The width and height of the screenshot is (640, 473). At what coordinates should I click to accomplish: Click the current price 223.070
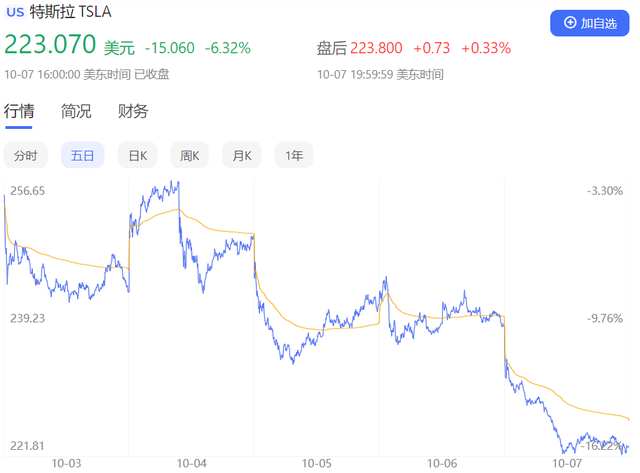coord(50,46)
